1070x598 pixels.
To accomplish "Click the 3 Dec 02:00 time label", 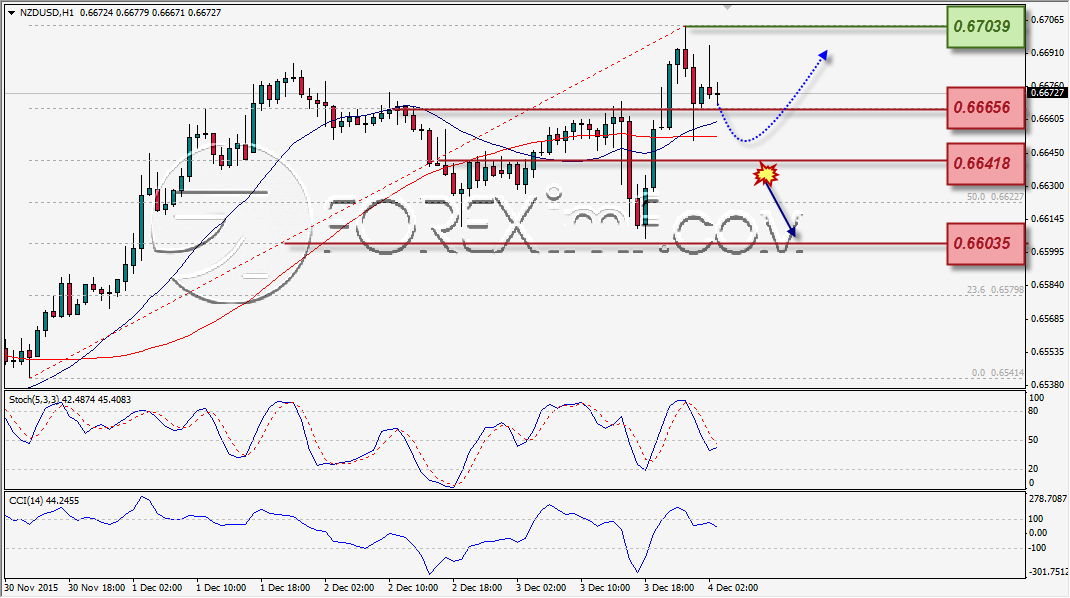I will 542,588.
